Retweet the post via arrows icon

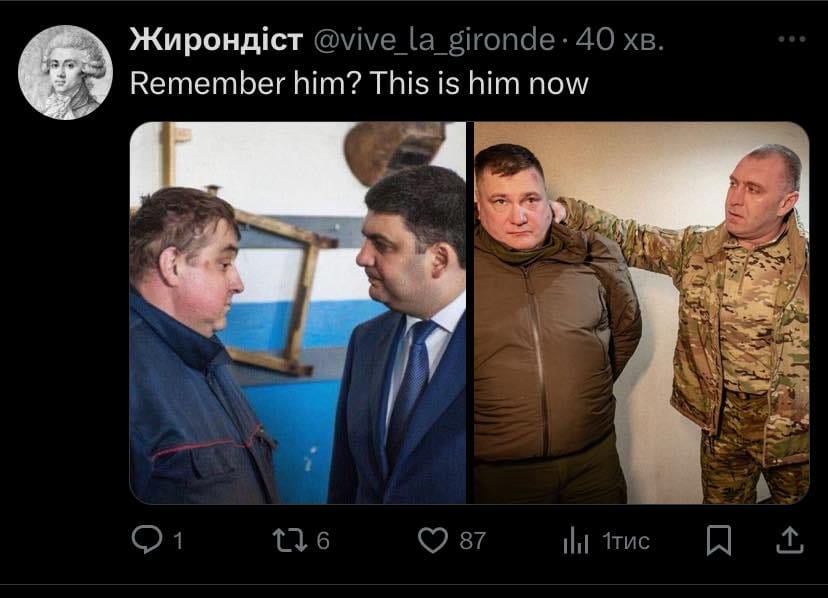coord(290,540)
